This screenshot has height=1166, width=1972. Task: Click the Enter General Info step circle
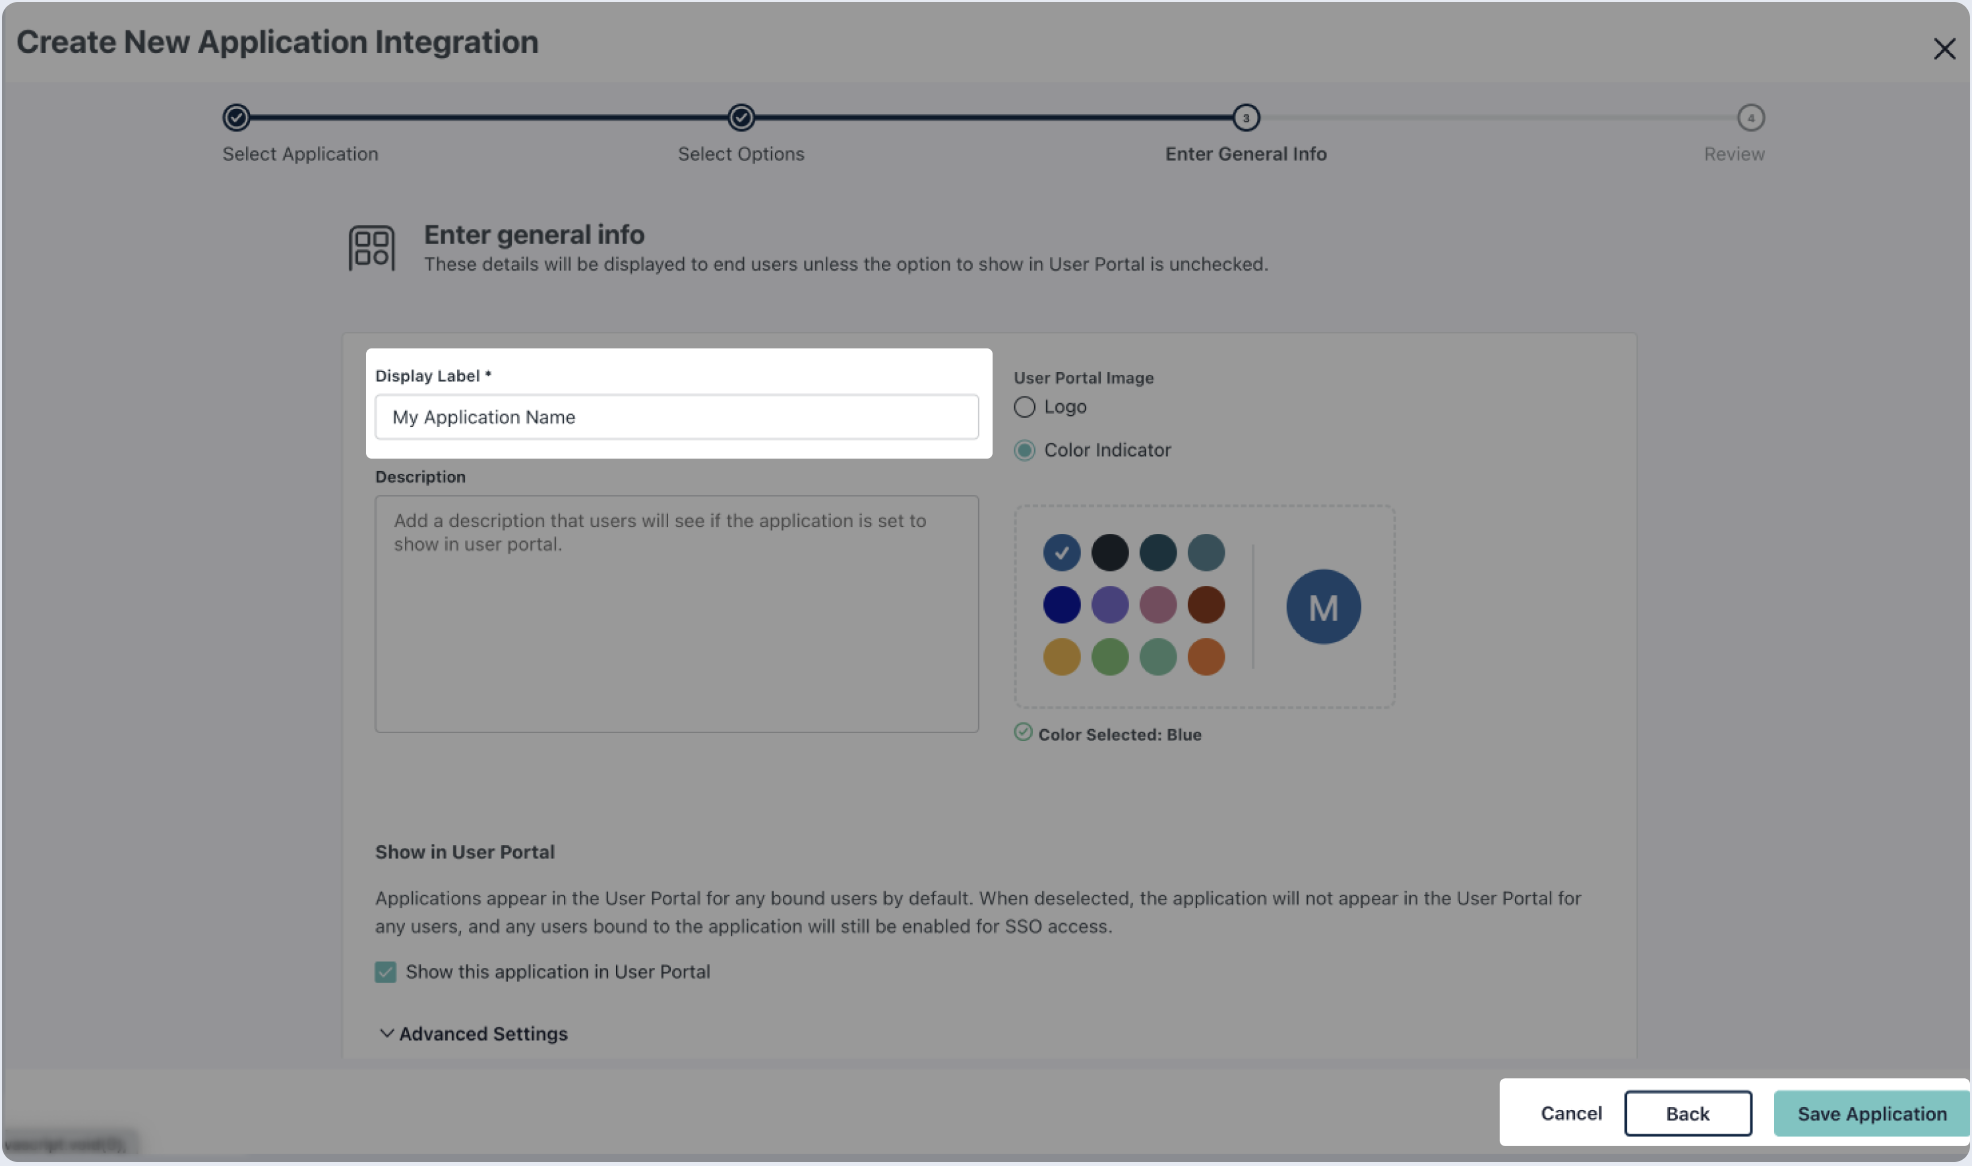(1245, 118)
